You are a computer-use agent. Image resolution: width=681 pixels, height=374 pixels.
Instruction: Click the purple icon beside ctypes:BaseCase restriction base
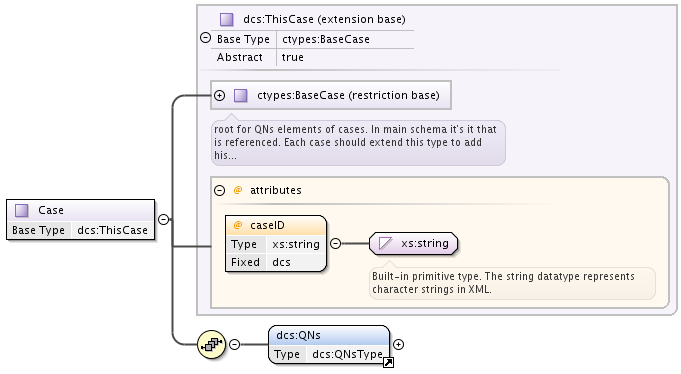(241, 96)
